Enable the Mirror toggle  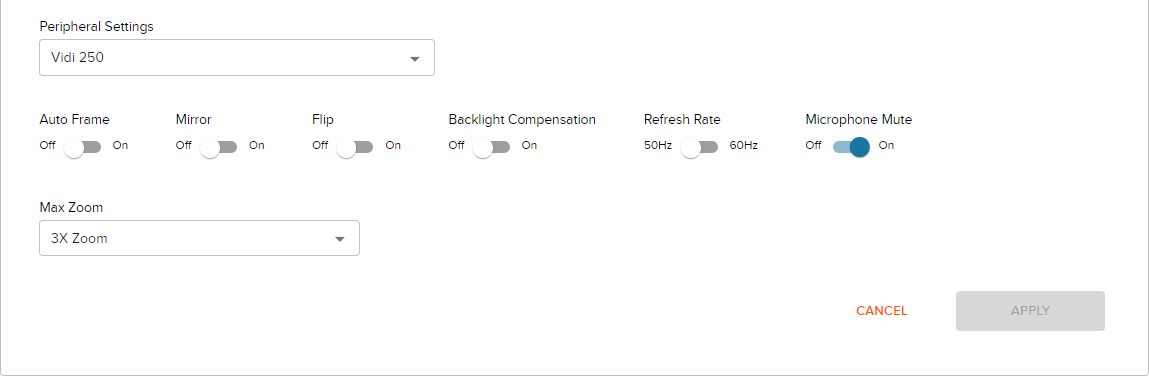[x=219, y=147]
